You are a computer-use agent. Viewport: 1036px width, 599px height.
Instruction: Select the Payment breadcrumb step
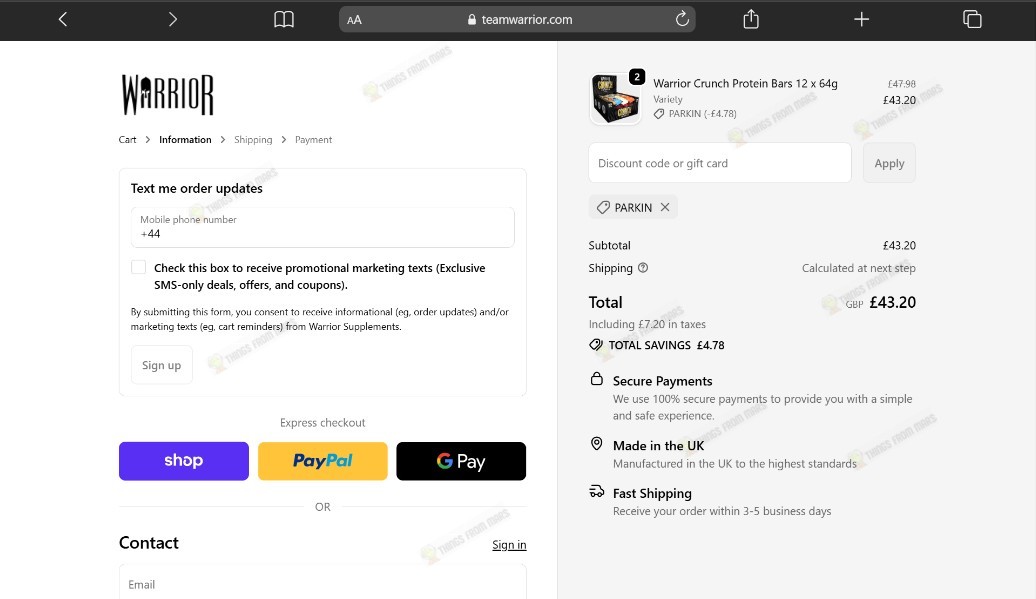313,139
